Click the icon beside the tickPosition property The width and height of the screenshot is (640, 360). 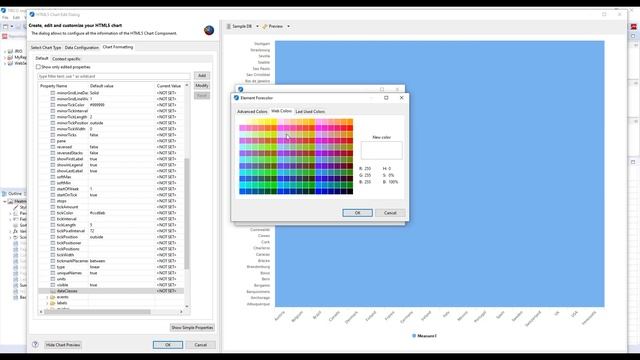[53, 237]
